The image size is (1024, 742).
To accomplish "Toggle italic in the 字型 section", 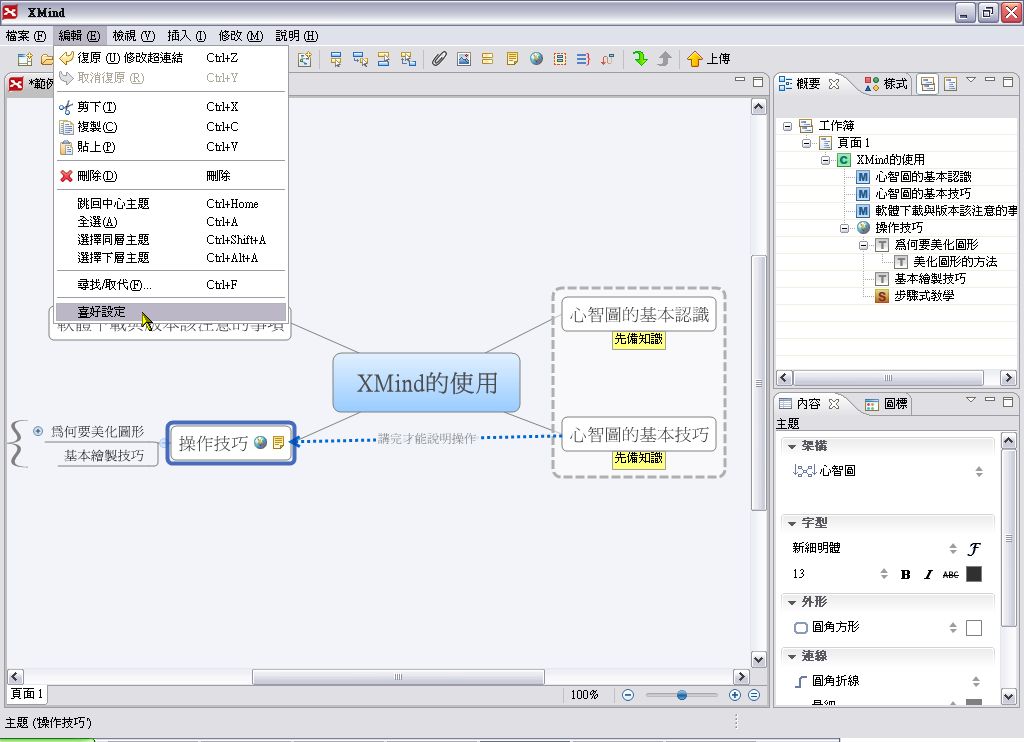I will point(928,575).
